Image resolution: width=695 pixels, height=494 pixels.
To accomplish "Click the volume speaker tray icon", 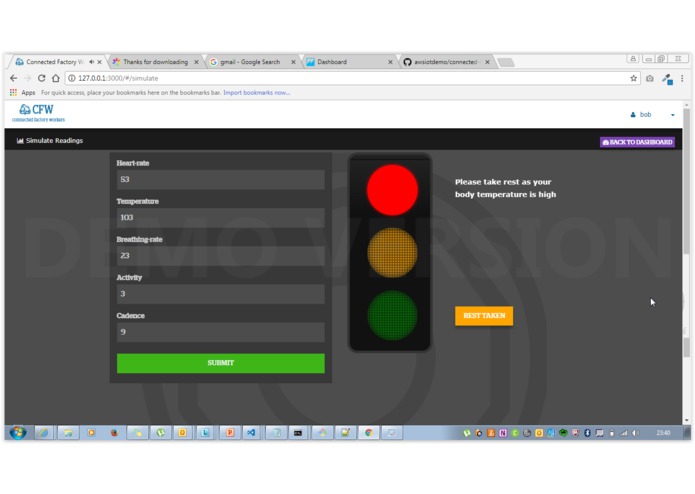I will tap(635, 433).
